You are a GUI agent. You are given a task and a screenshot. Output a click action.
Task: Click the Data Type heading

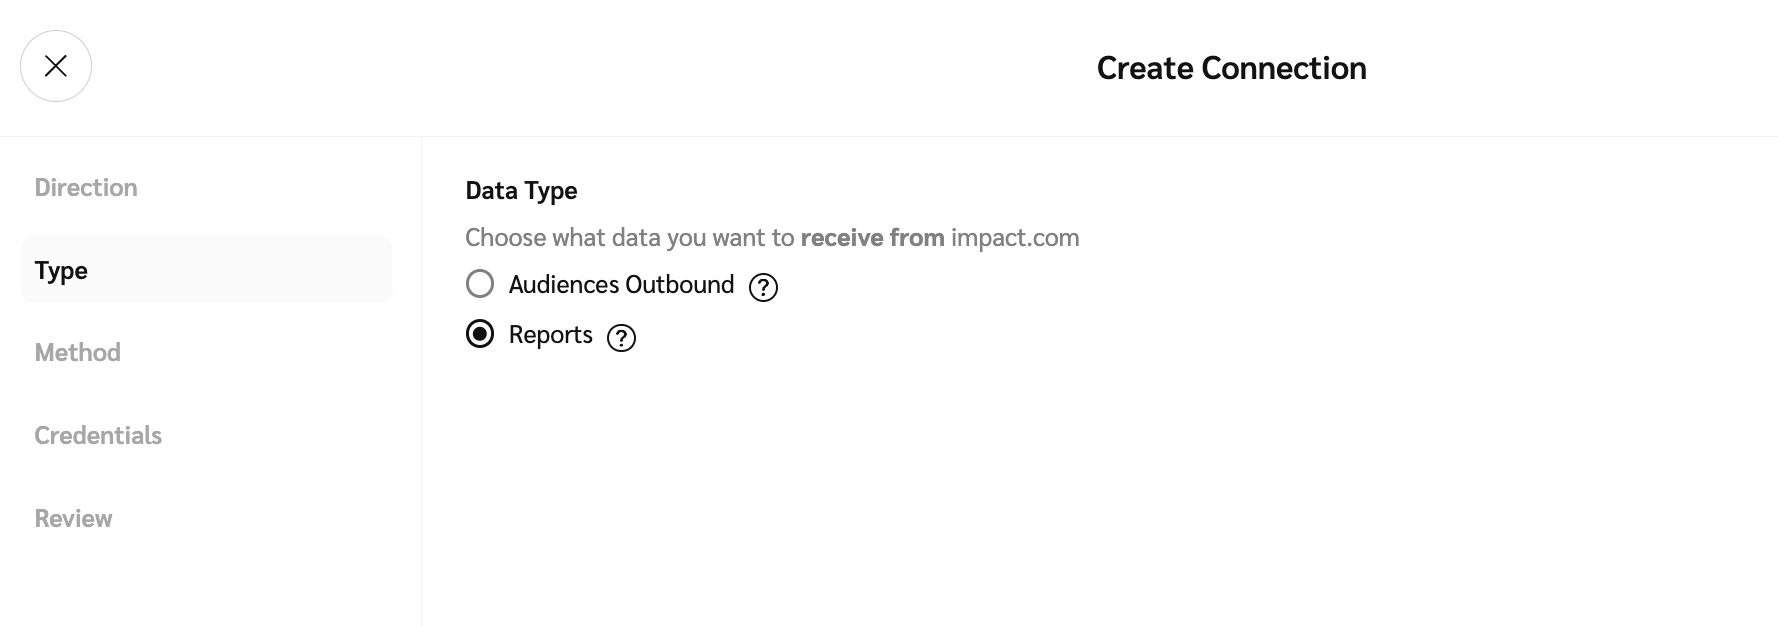click(521, 191)
